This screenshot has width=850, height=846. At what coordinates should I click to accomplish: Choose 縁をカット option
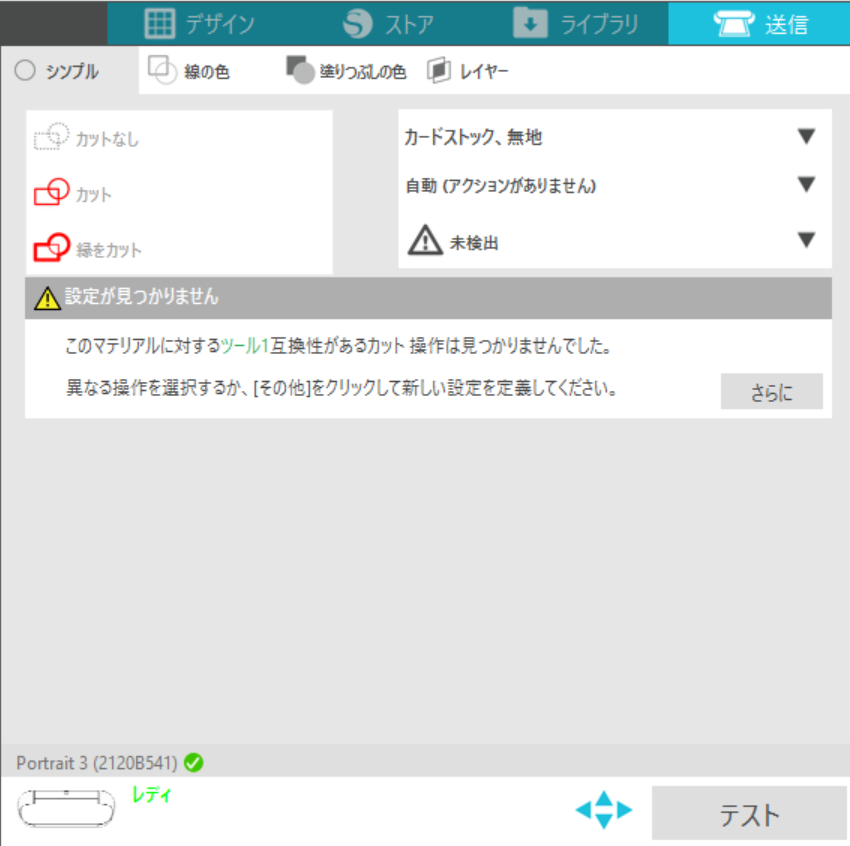[88, 248]
